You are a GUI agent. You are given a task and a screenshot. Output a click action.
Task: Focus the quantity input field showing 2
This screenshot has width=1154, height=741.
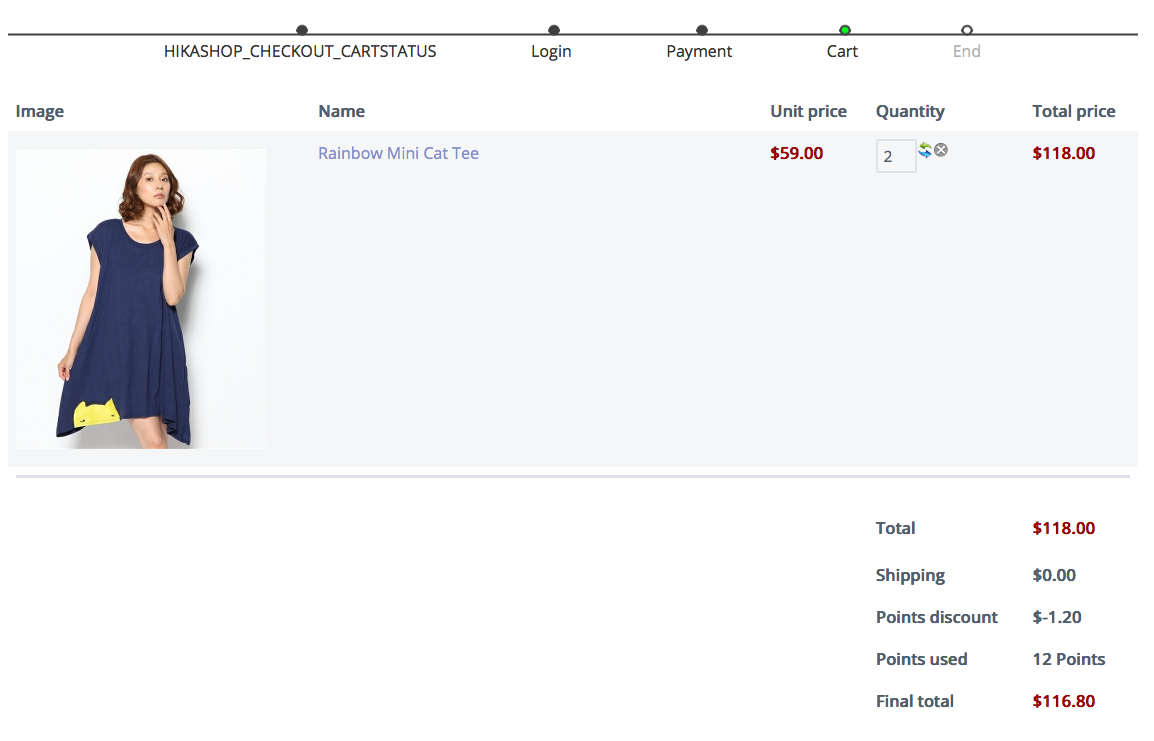[895, 156]
